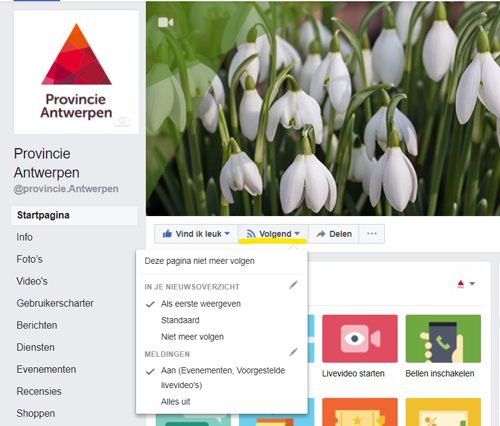Click the thumbs-up Vind ik leuk icon
The image size is (500, 426).
coord(167,234)
